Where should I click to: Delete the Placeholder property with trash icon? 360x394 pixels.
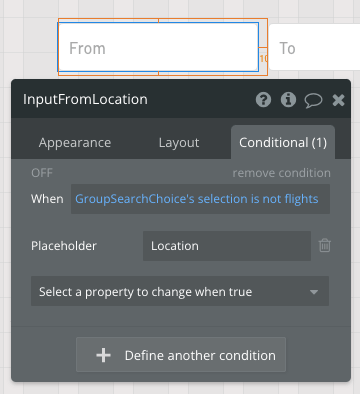tap(325, 246)
